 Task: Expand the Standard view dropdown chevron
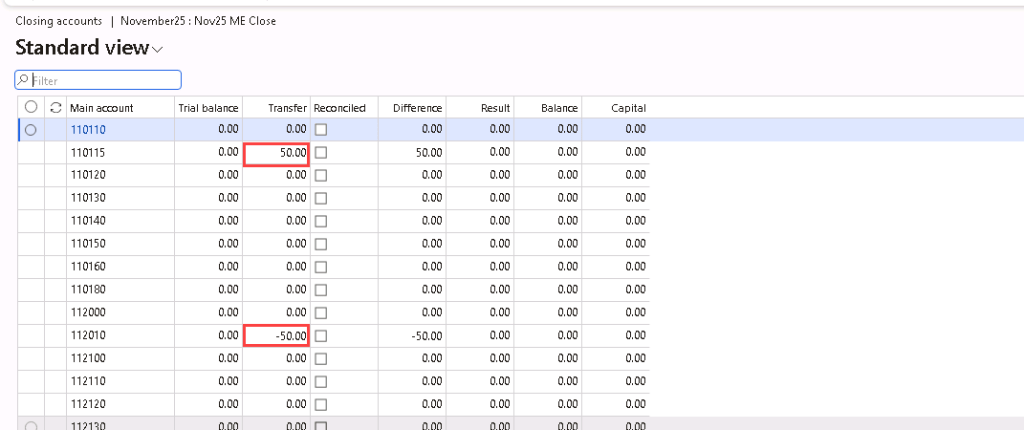[158, 49]
